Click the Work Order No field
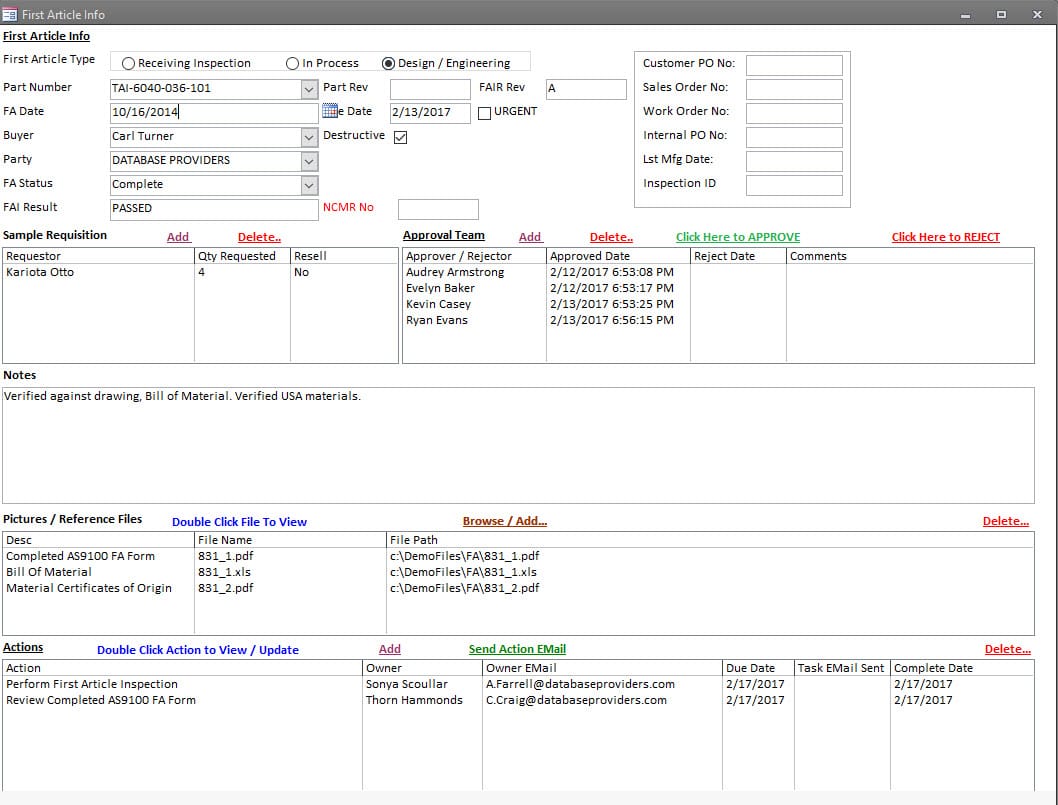 [x=794, y=113]
